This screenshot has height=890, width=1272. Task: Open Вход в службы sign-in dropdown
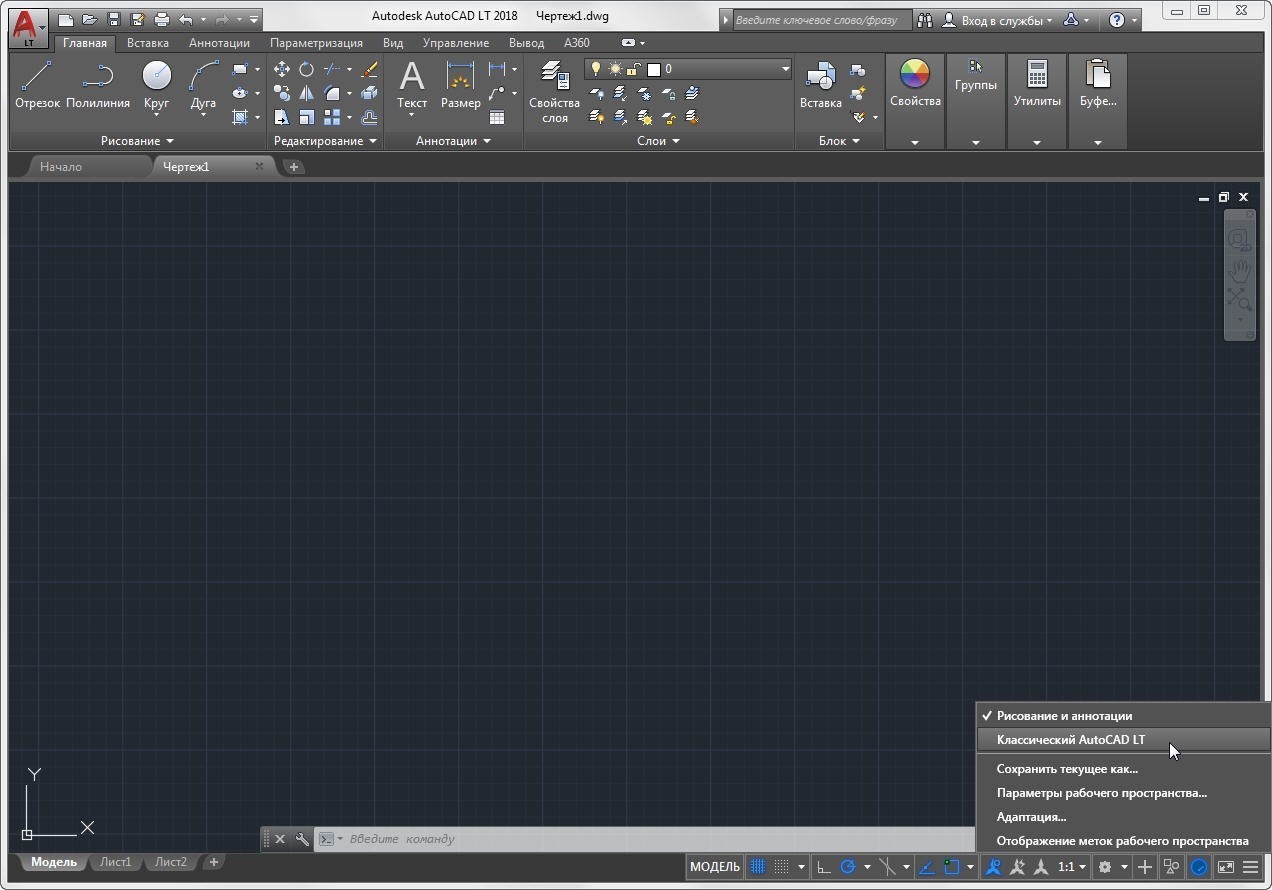point(1007,20)
